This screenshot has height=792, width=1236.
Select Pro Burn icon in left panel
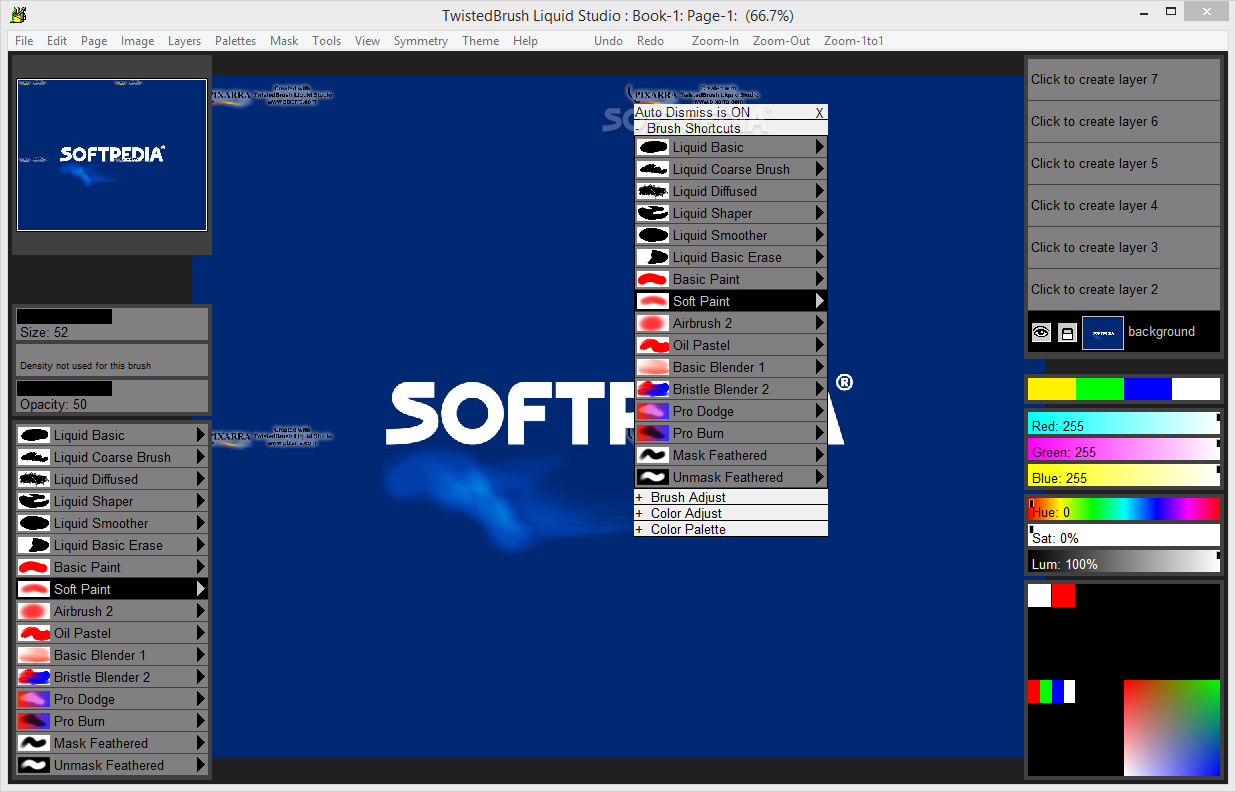(x=34, y=721)
